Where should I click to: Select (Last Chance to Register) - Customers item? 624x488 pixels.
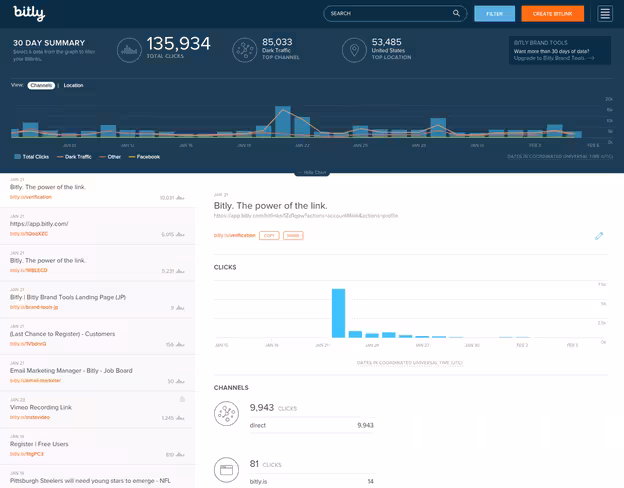[98, 336]
